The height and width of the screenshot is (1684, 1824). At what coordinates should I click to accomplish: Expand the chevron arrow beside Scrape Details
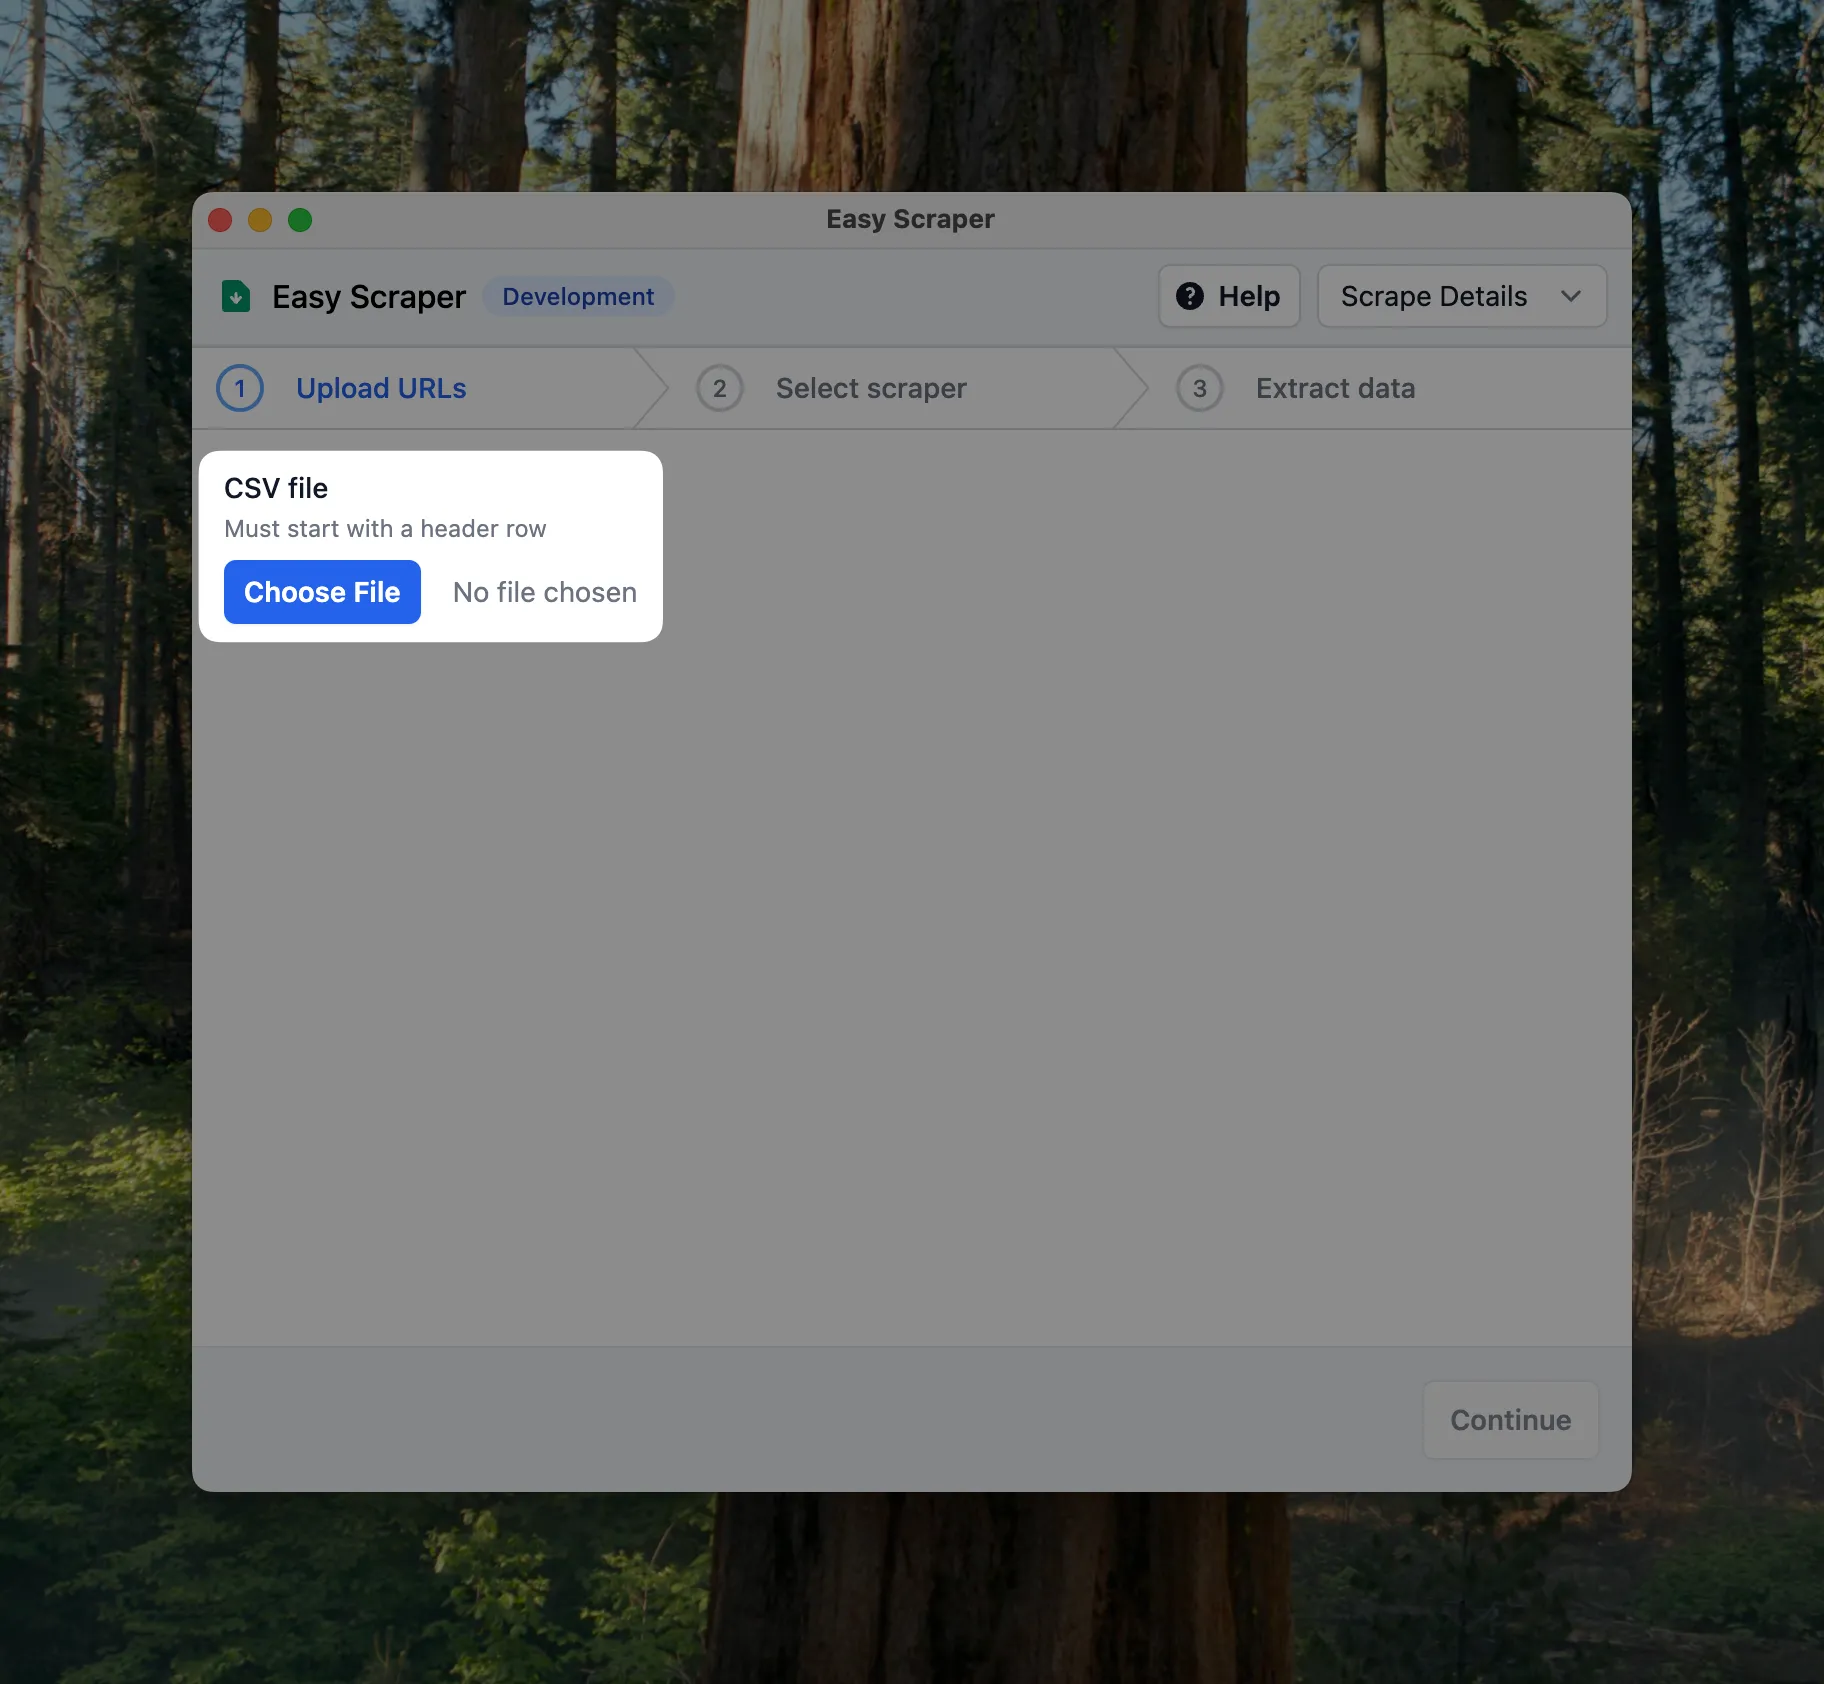pos(1571,297)
